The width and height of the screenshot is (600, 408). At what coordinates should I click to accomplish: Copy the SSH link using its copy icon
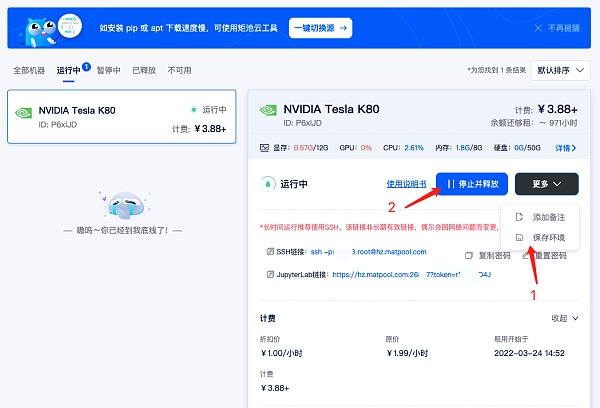tap(270, 252)
